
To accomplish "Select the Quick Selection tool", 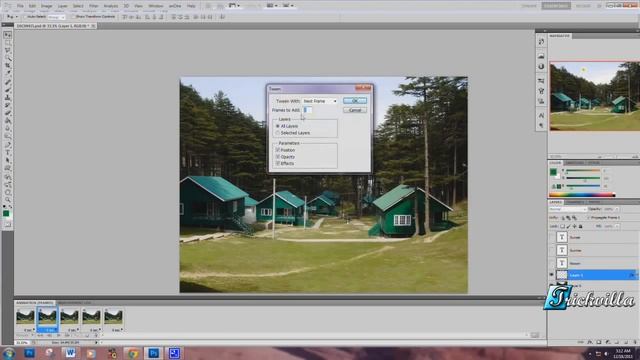I will (8, 58).
